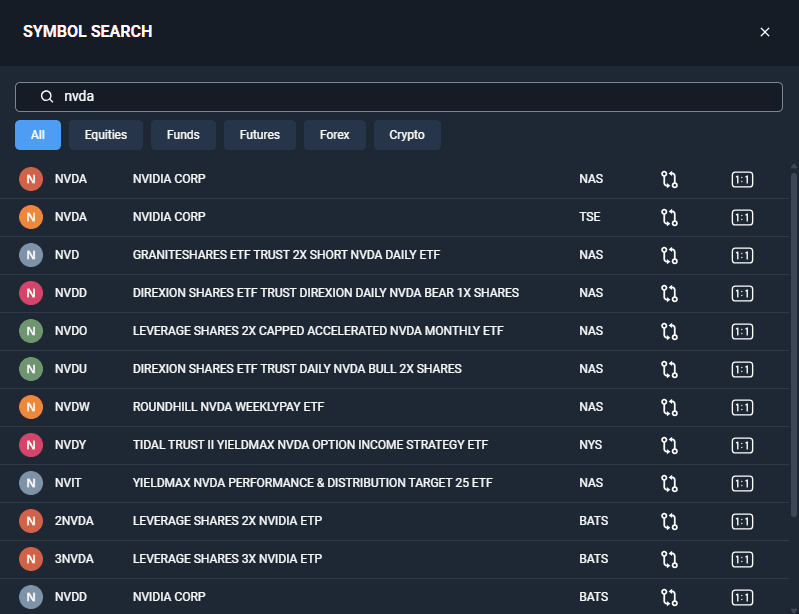The width and height of the screenshot is (799, 614).
Task: Open the Forex filter tab
Action: [334, 135]
